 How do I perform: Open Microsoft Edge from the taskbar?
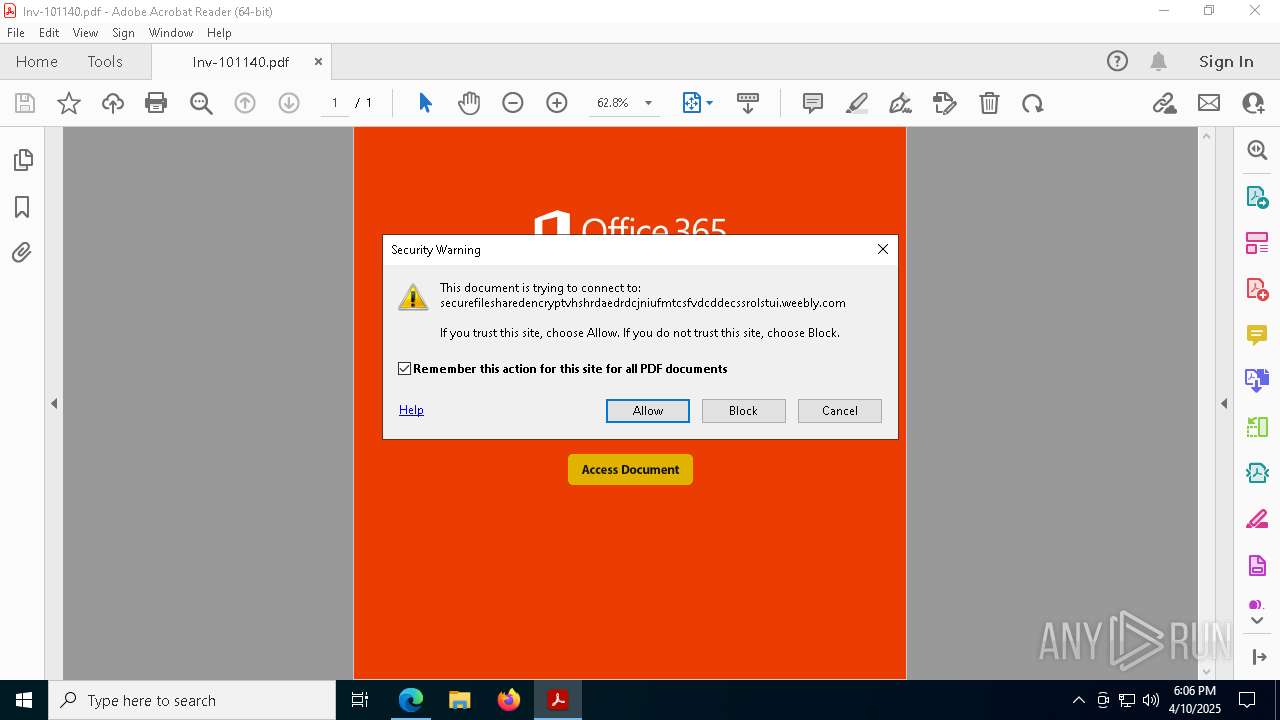click(411, 700)
